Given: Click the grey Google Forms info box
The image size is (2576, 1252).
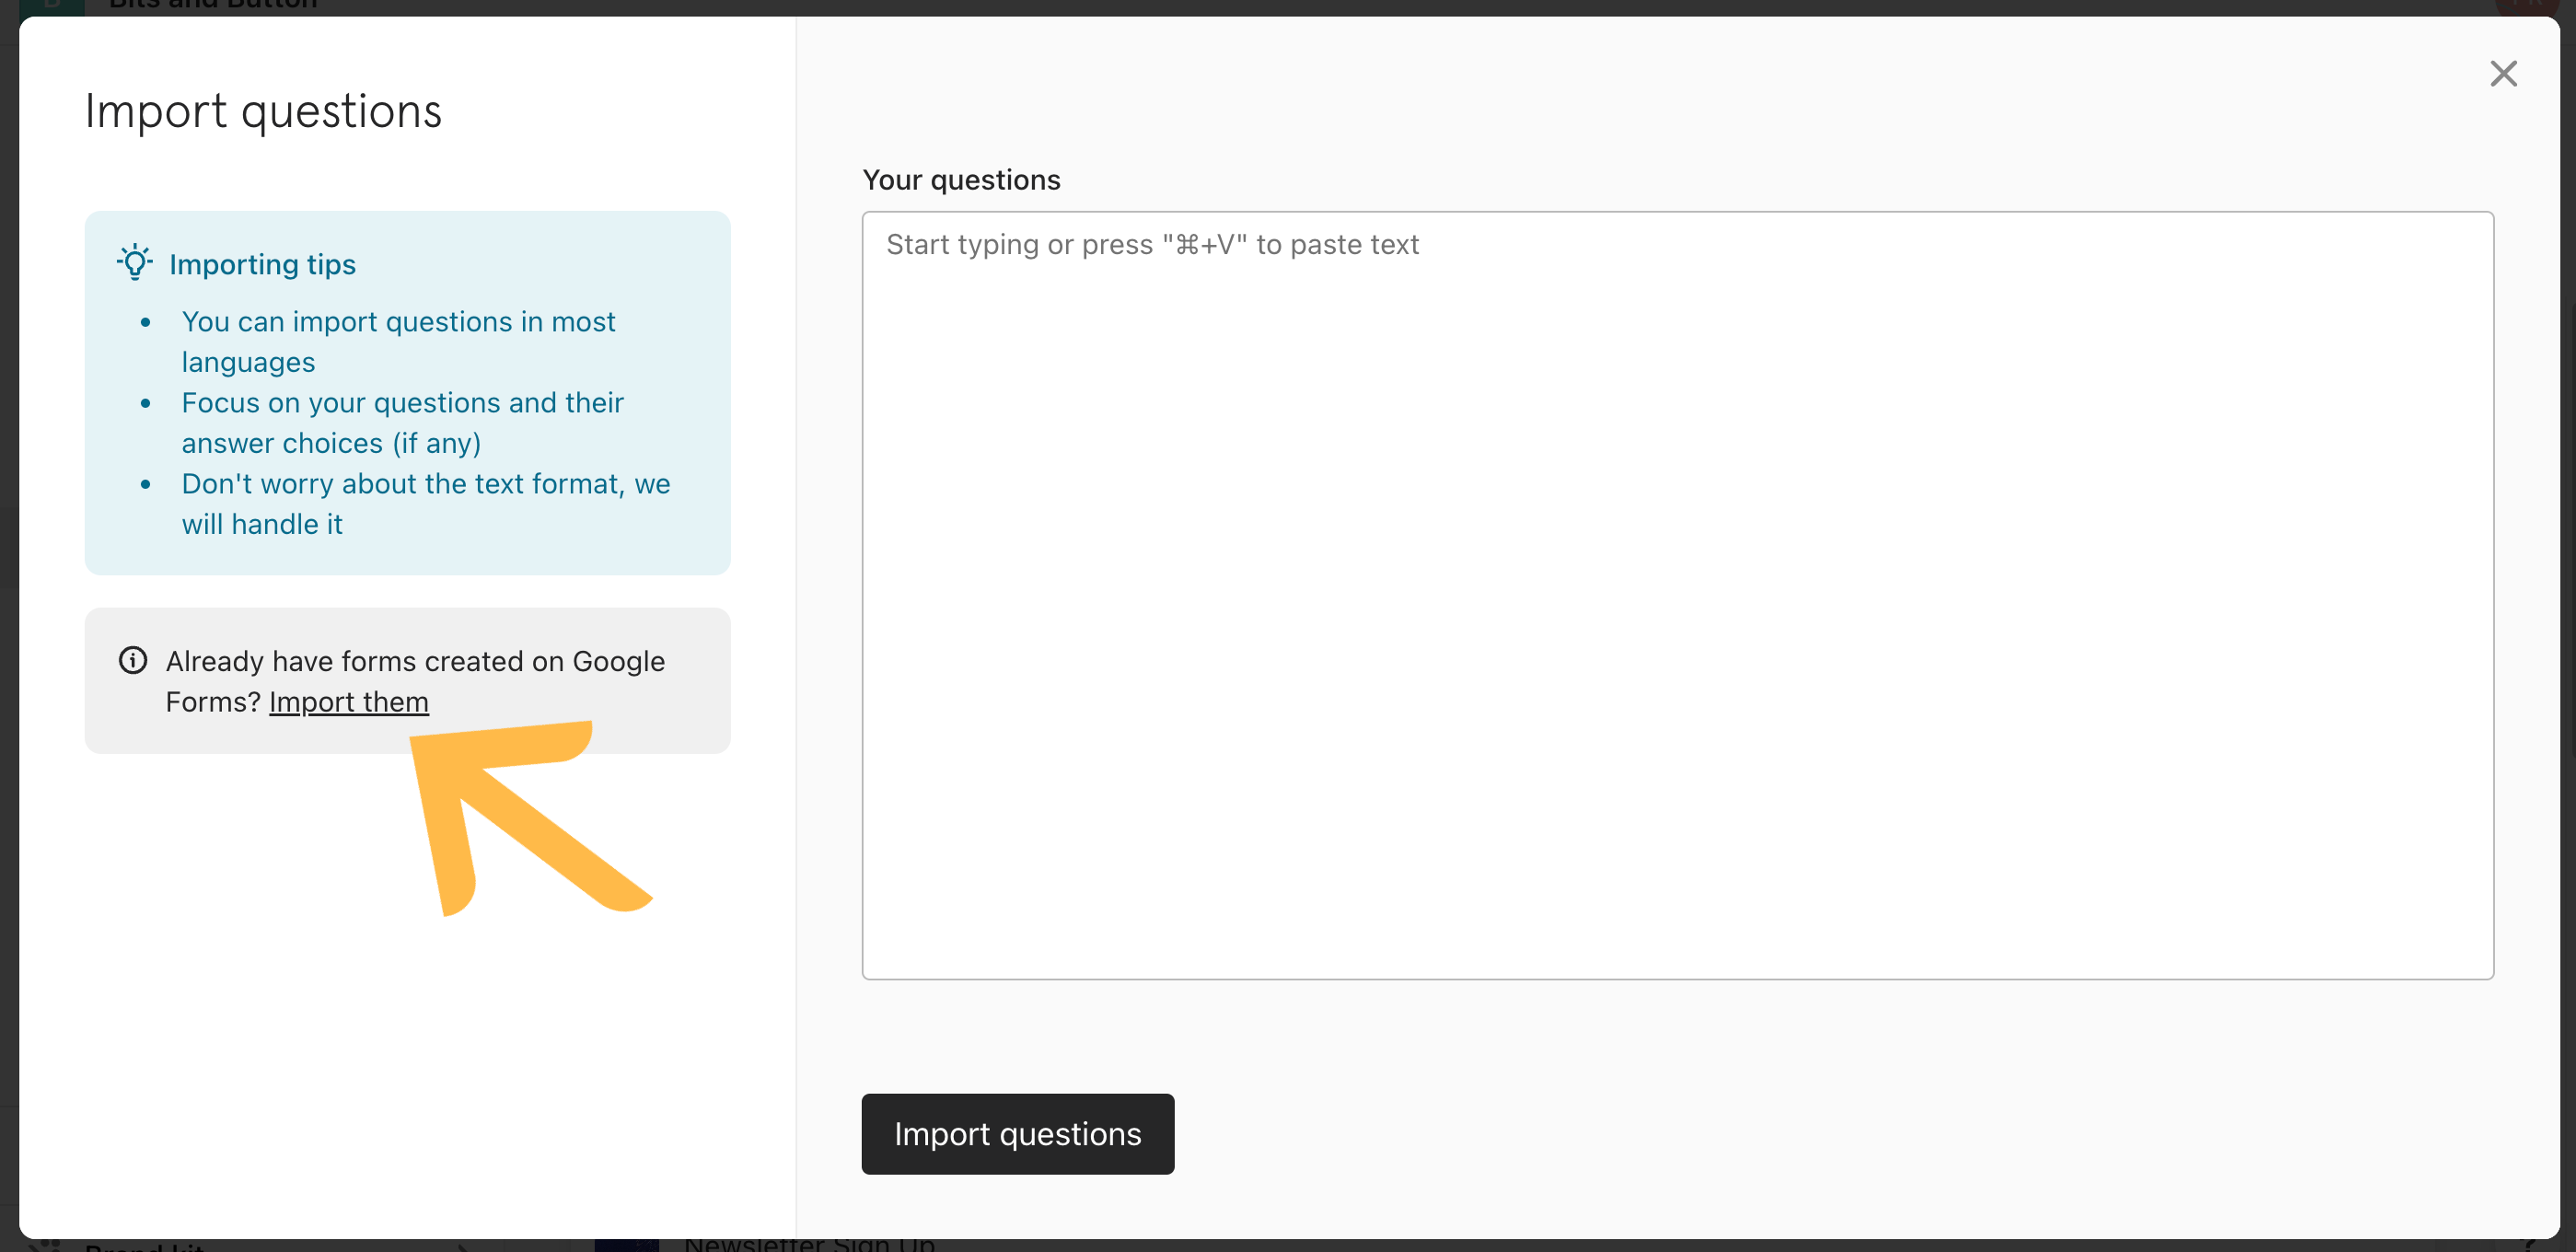Looking at the screenshot, I should pos(407,681).
